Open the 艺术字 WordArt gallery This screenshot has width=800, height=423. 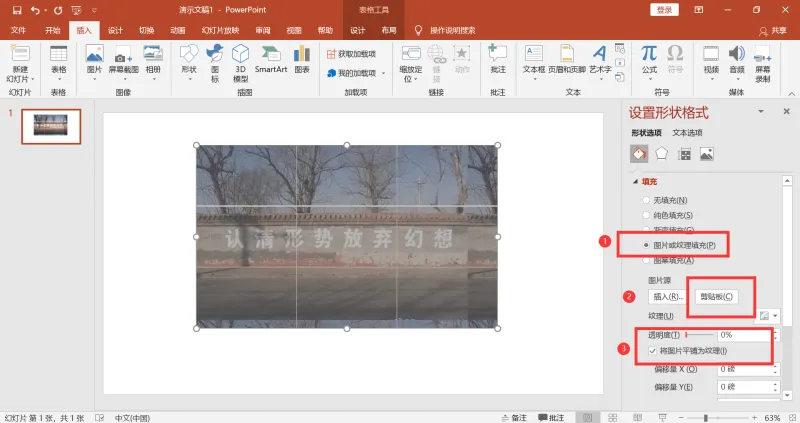(600, 64)
